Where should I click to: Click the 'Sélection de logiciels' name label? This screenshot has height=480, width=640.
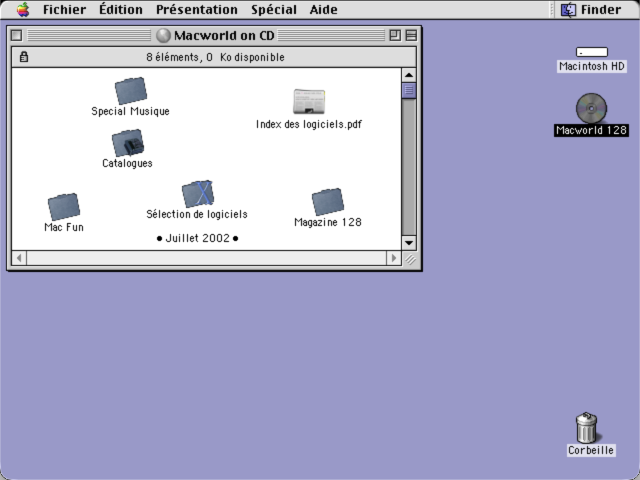click(x=197, y=214)
